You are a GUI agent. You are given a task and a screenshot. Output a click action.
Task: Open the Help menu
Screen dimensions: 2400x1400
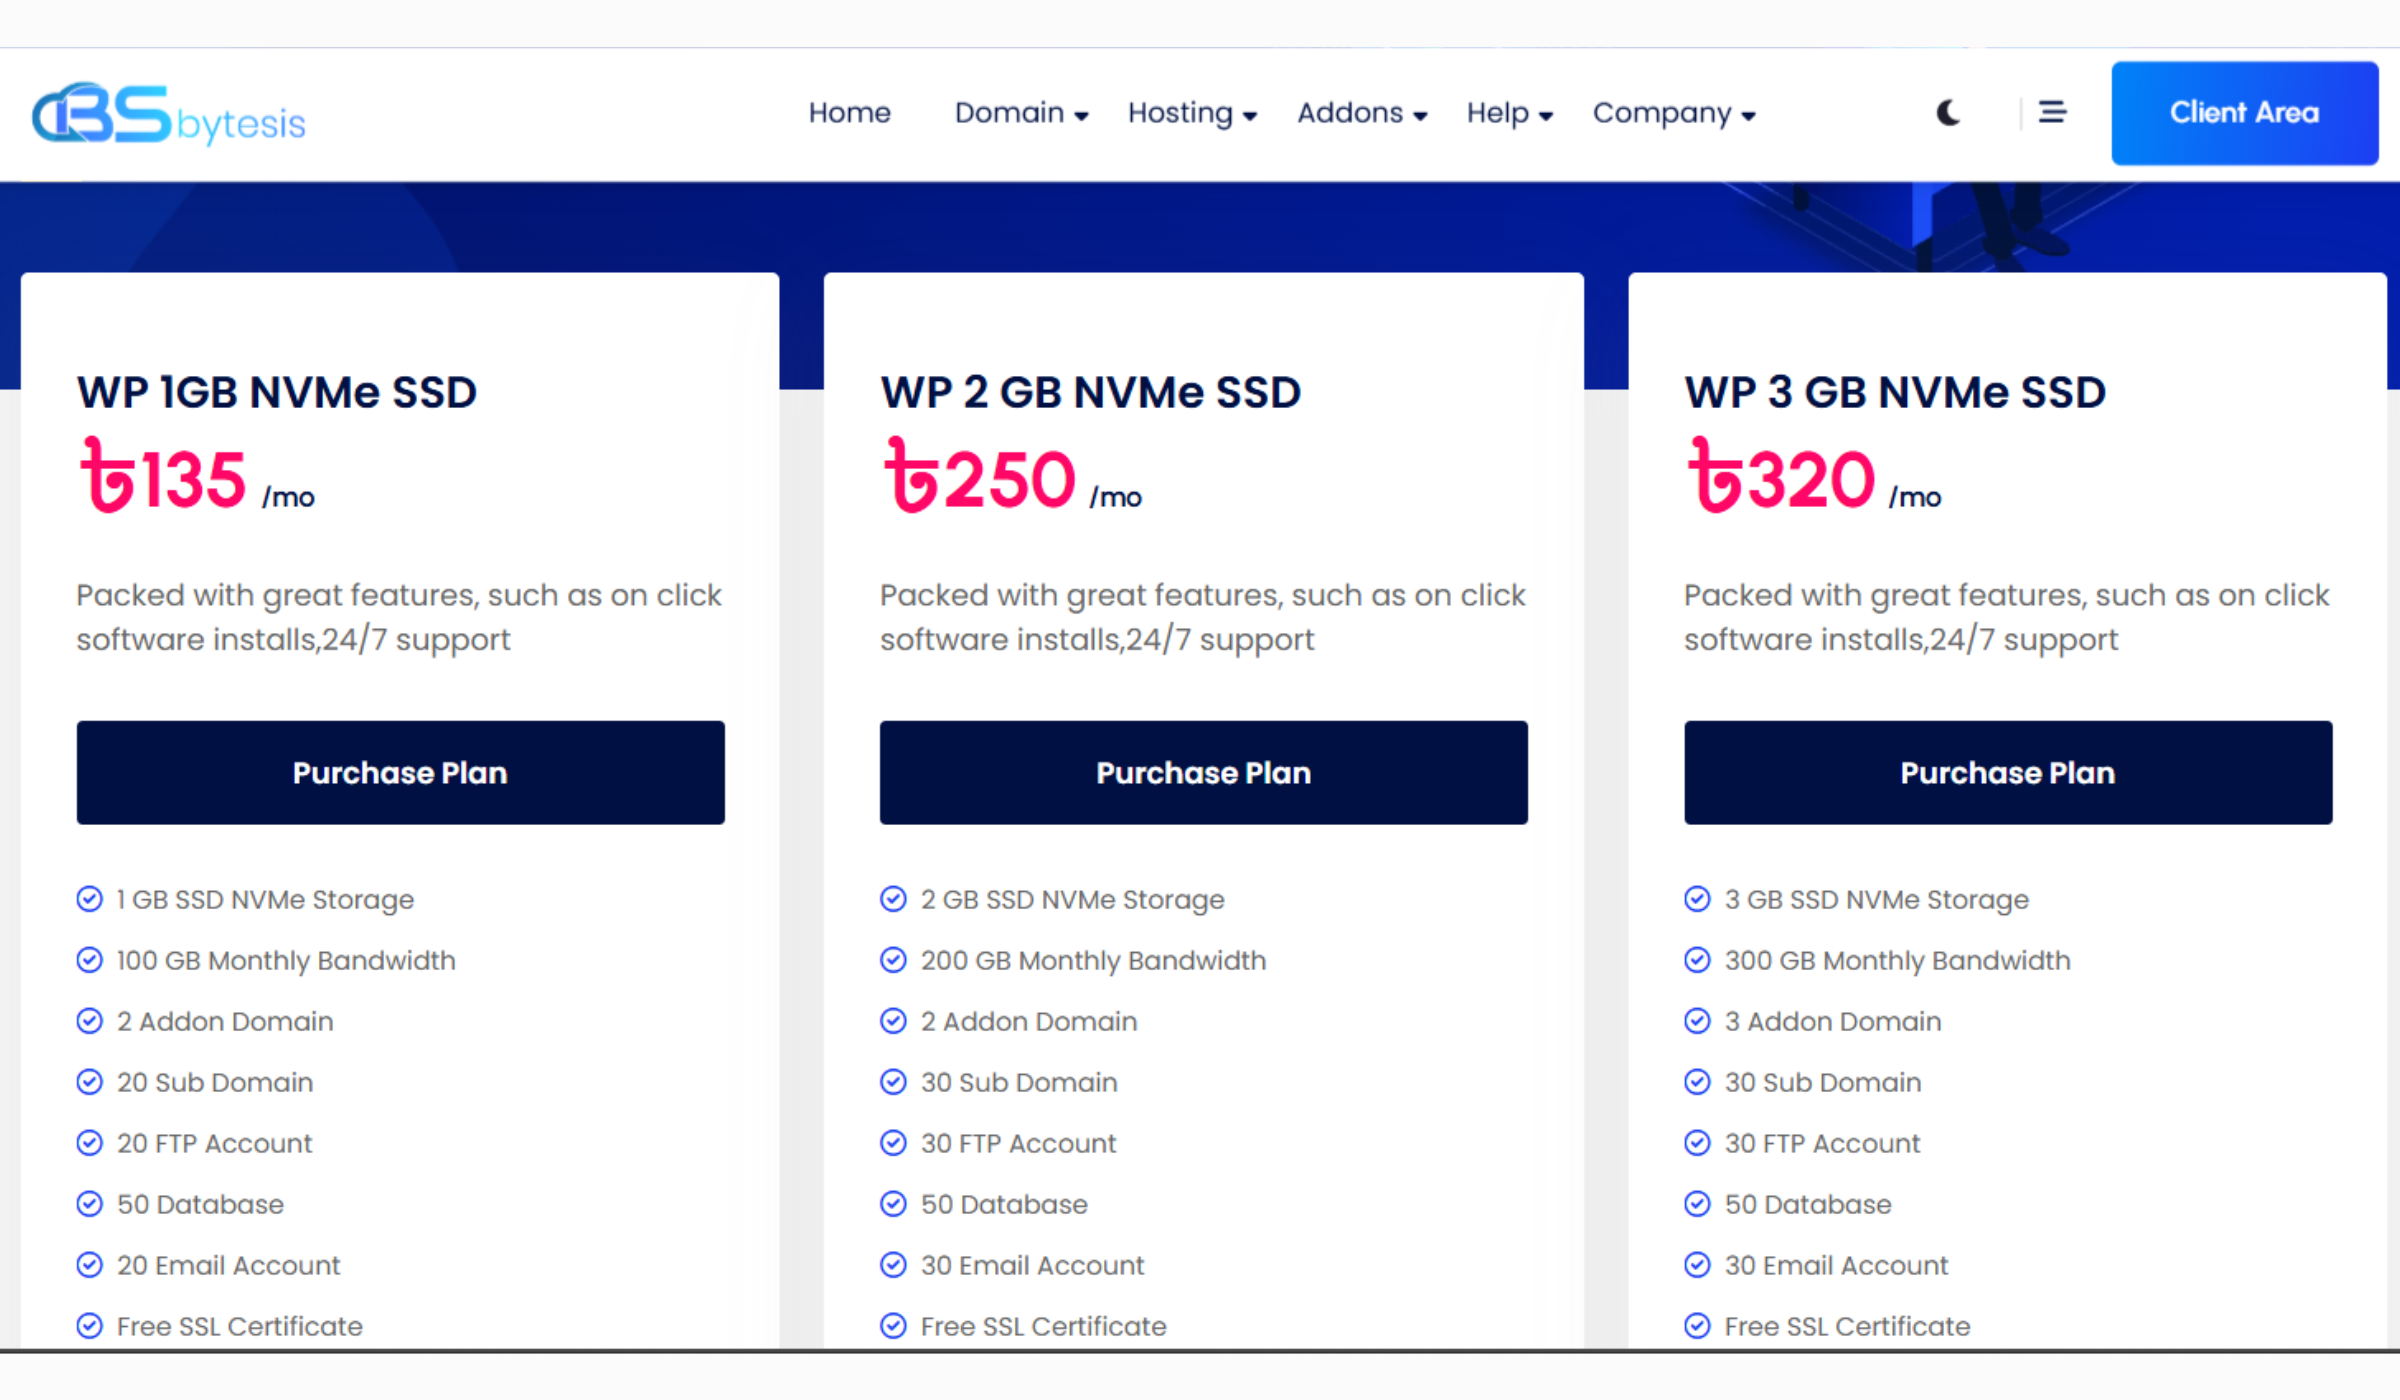[x=1508, y=113]
